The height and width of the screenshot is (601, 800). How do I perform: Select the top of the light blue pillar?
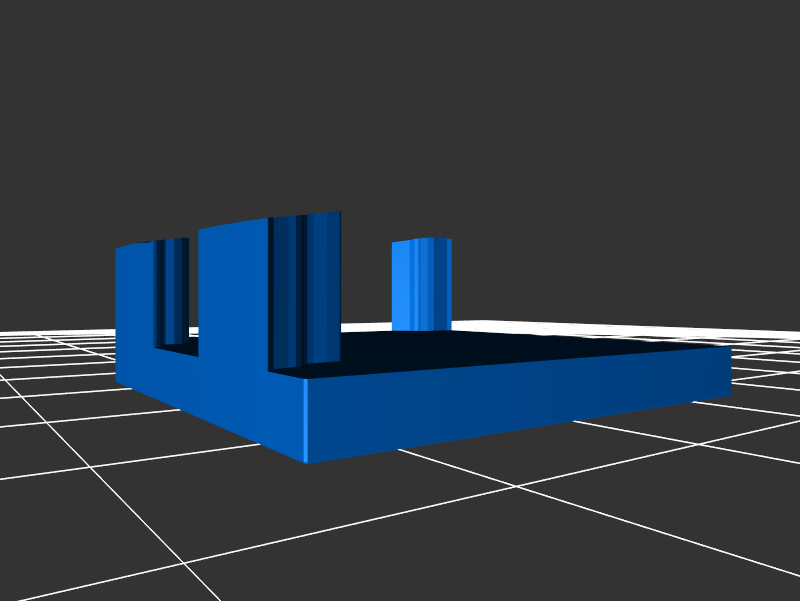tap(421, 241)
